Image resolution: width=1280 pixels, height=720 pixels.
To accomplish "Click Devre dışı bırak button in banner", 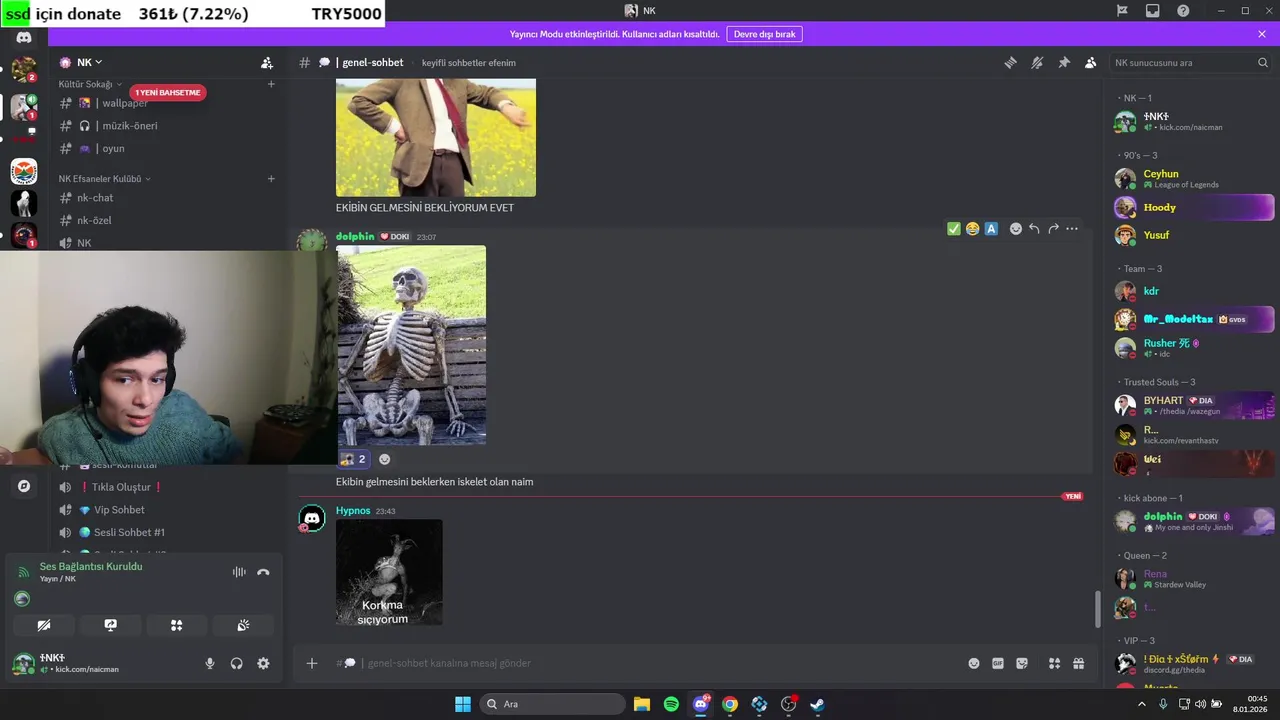I will coord(765,34).
